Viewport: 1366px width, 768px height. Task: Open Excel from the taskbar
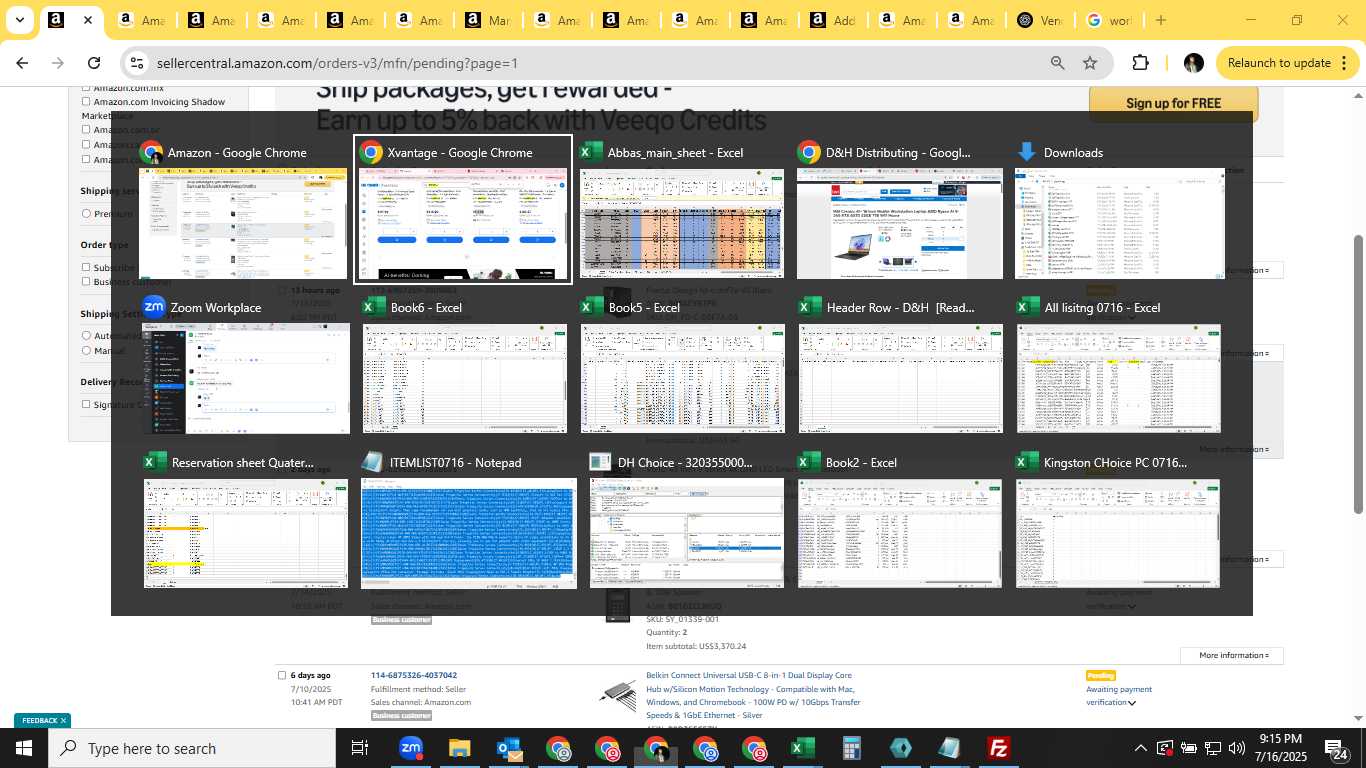802,748
